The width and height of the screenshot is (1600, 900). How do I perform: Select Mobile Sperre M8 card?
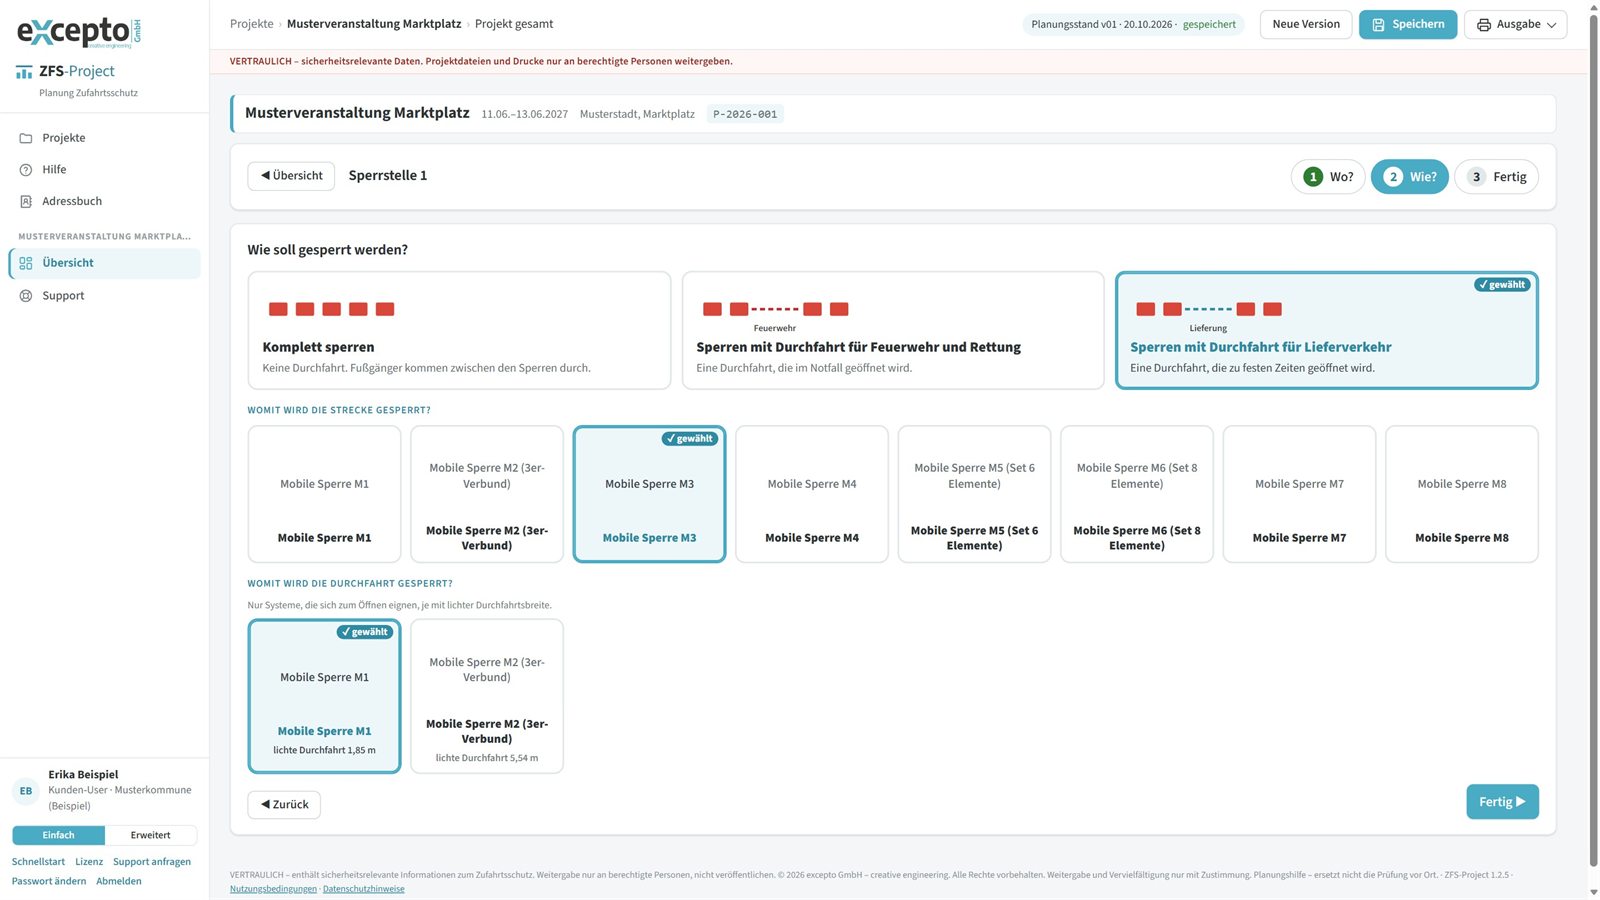1462,494
